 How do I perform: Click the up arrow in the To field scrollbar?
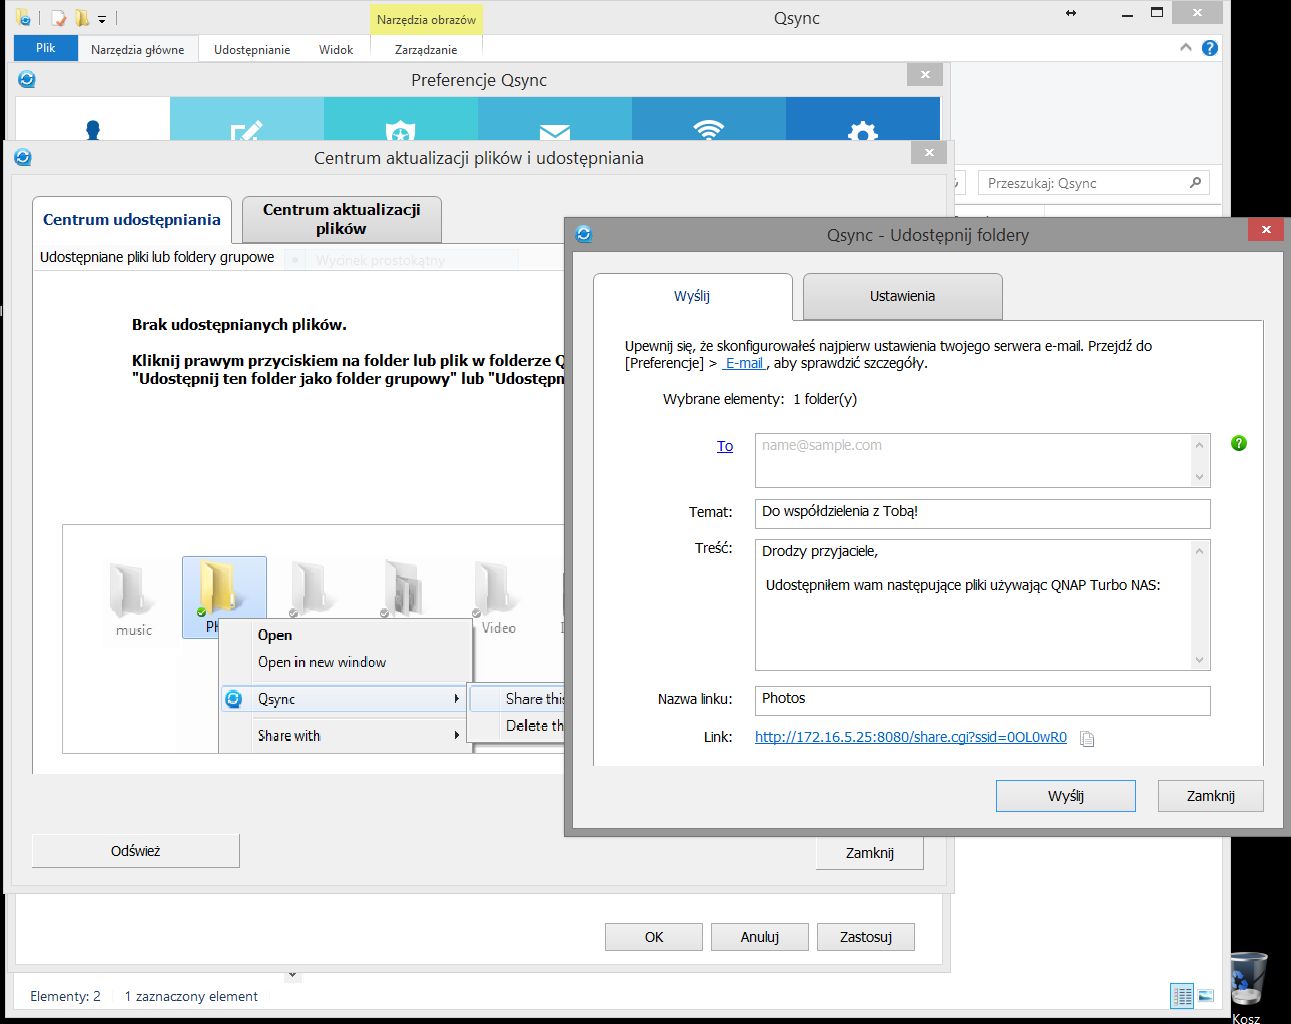point(1200,444)
